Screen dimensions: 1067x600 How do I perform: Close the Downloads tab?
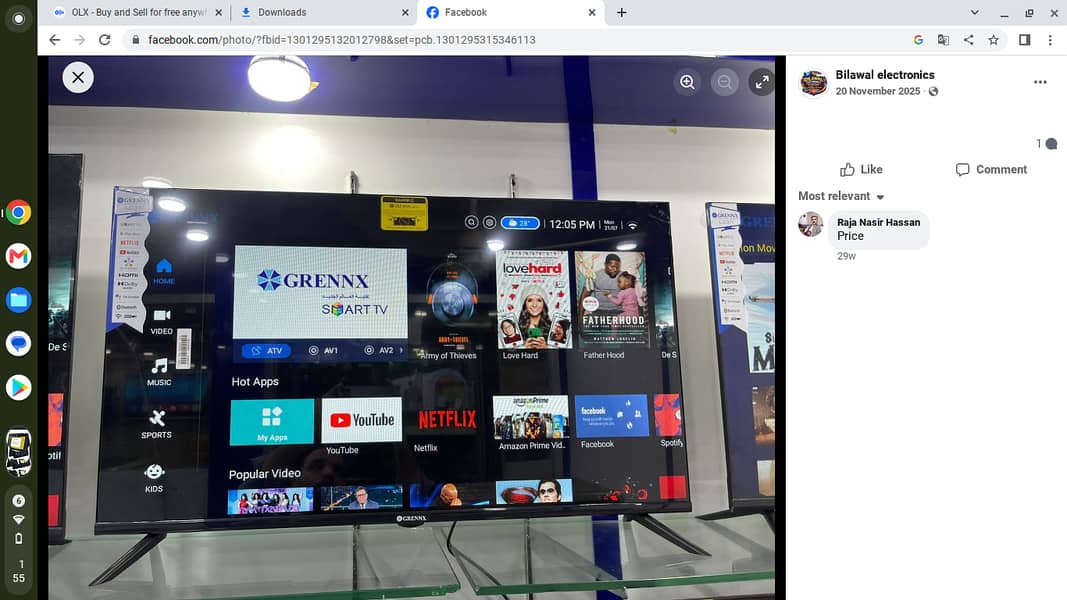405,12
